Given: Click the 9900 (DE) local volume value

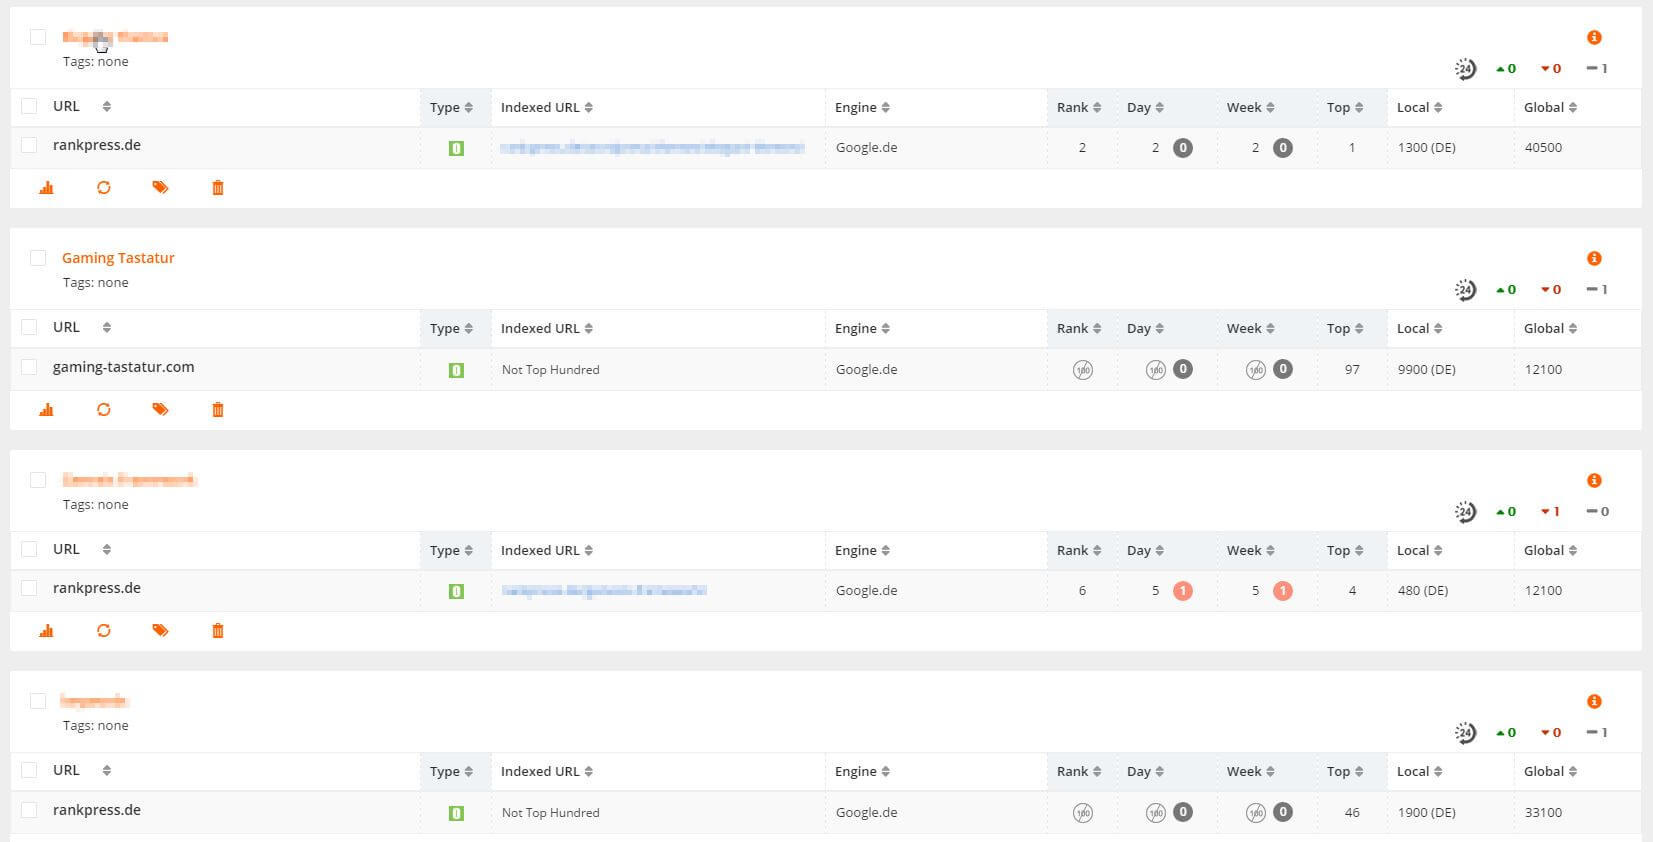Looking at the screenshot, I should [x=1427, y=370].
